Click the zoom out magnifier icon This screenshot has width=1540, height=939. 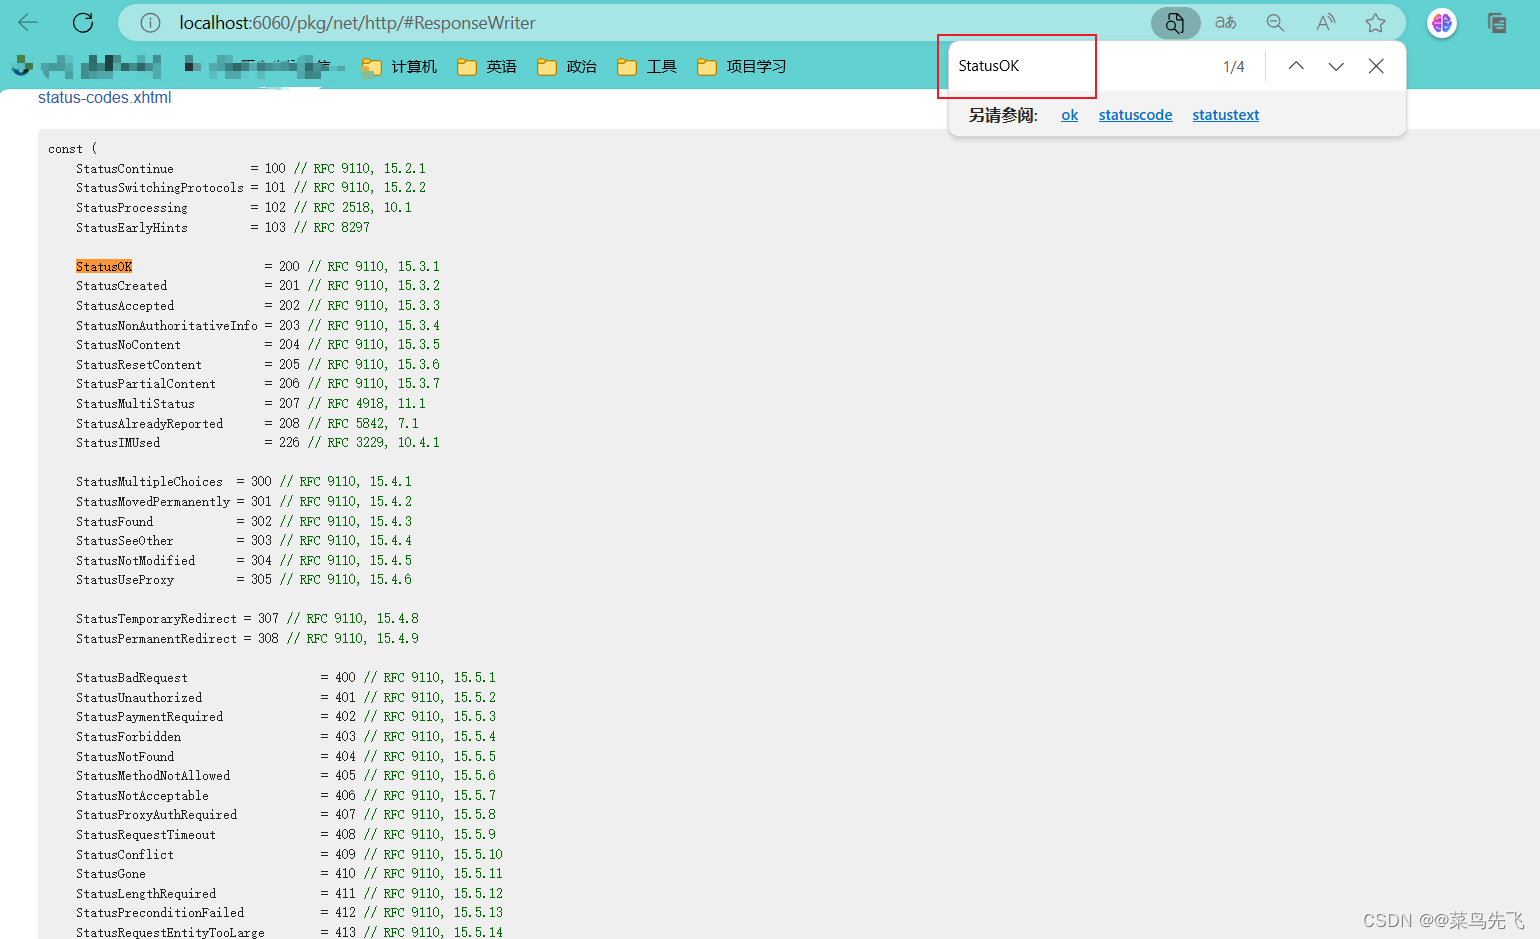(1275, 22)
